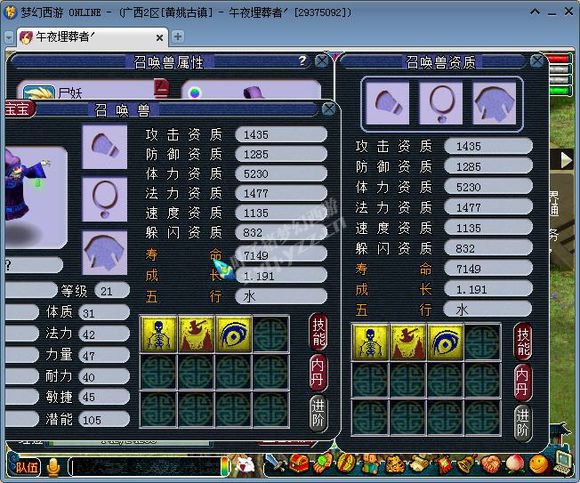This screenshot has height=483, width=580.
Task: Close the 召唤兽 detail panel
Action: (x=328, y=109)
